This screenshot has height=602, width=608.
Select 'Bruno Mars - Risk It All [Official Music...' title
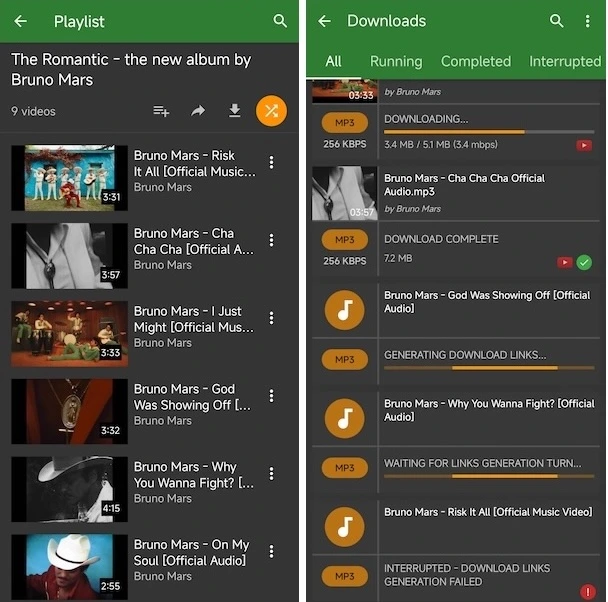(x=195, y=163)
